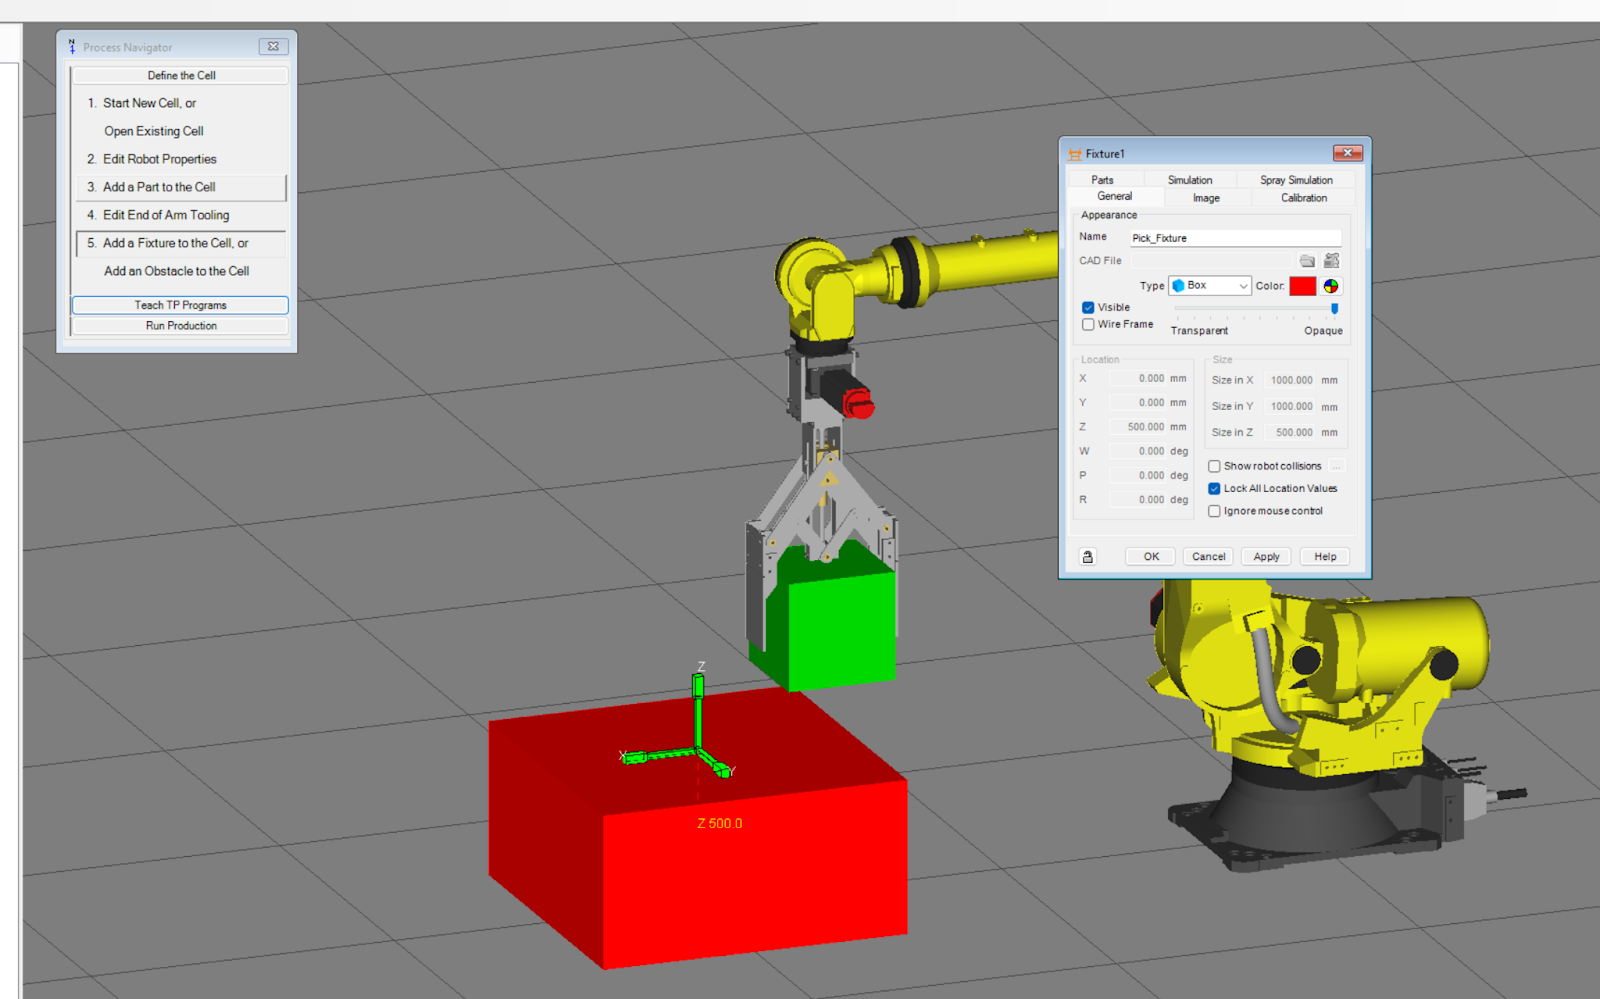The width and height of the screenshot is (1600, 999).
Task: Click the CAD library icon beside the folder
Action: (1331, 260)
